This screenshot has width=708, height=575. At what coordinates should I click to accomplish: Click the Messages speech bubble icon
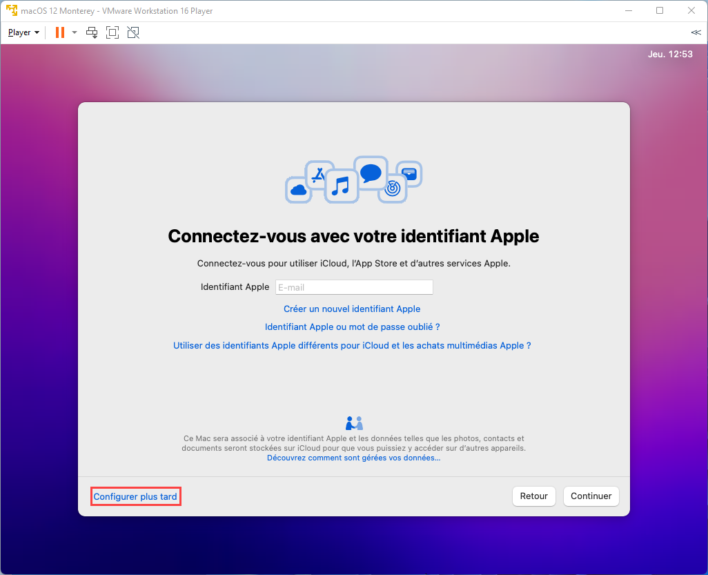371,173
